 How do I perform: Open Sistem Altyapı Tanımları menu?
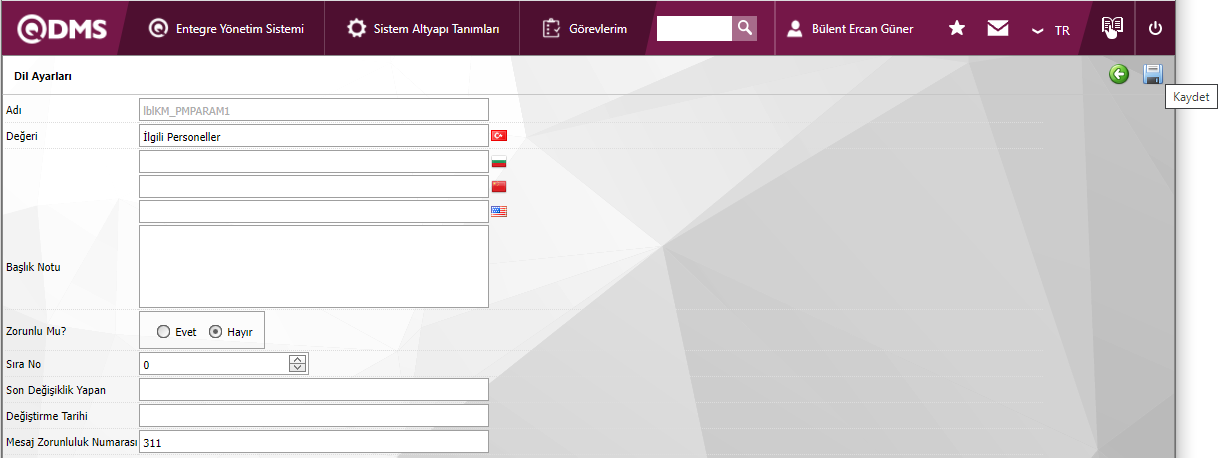(x=423, y=28)
